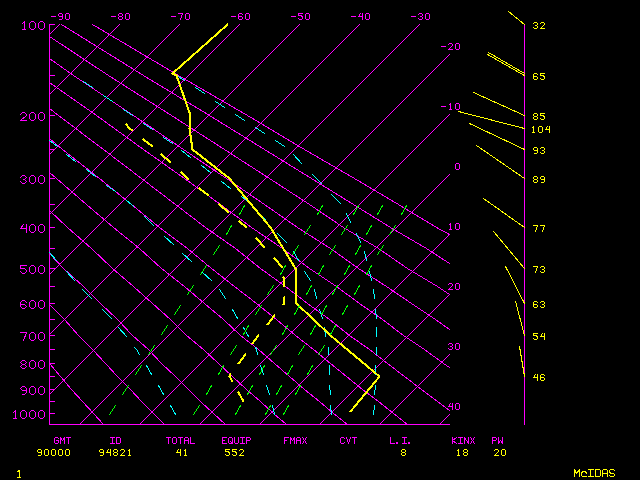The height and width of the screenshot is (480, 640).
Task: Click the FMAX header label
Action: pyautogui.click(x=295, y=440)
